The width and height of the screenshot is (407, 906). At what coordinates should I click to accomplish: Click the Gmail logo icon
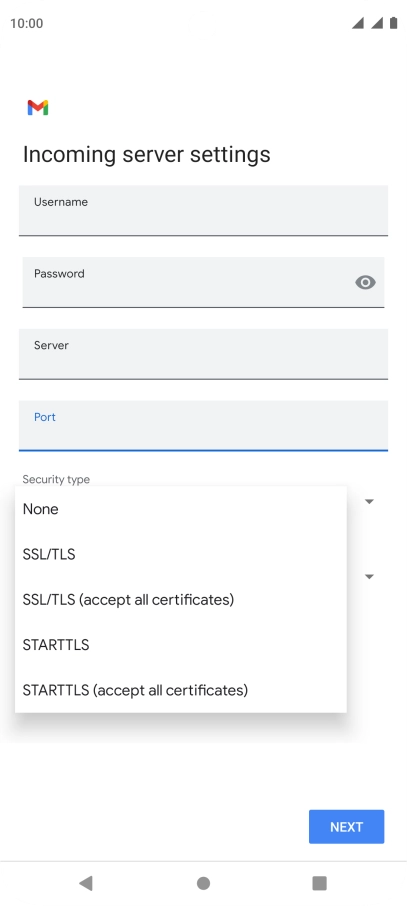click(x=38, y=107)
